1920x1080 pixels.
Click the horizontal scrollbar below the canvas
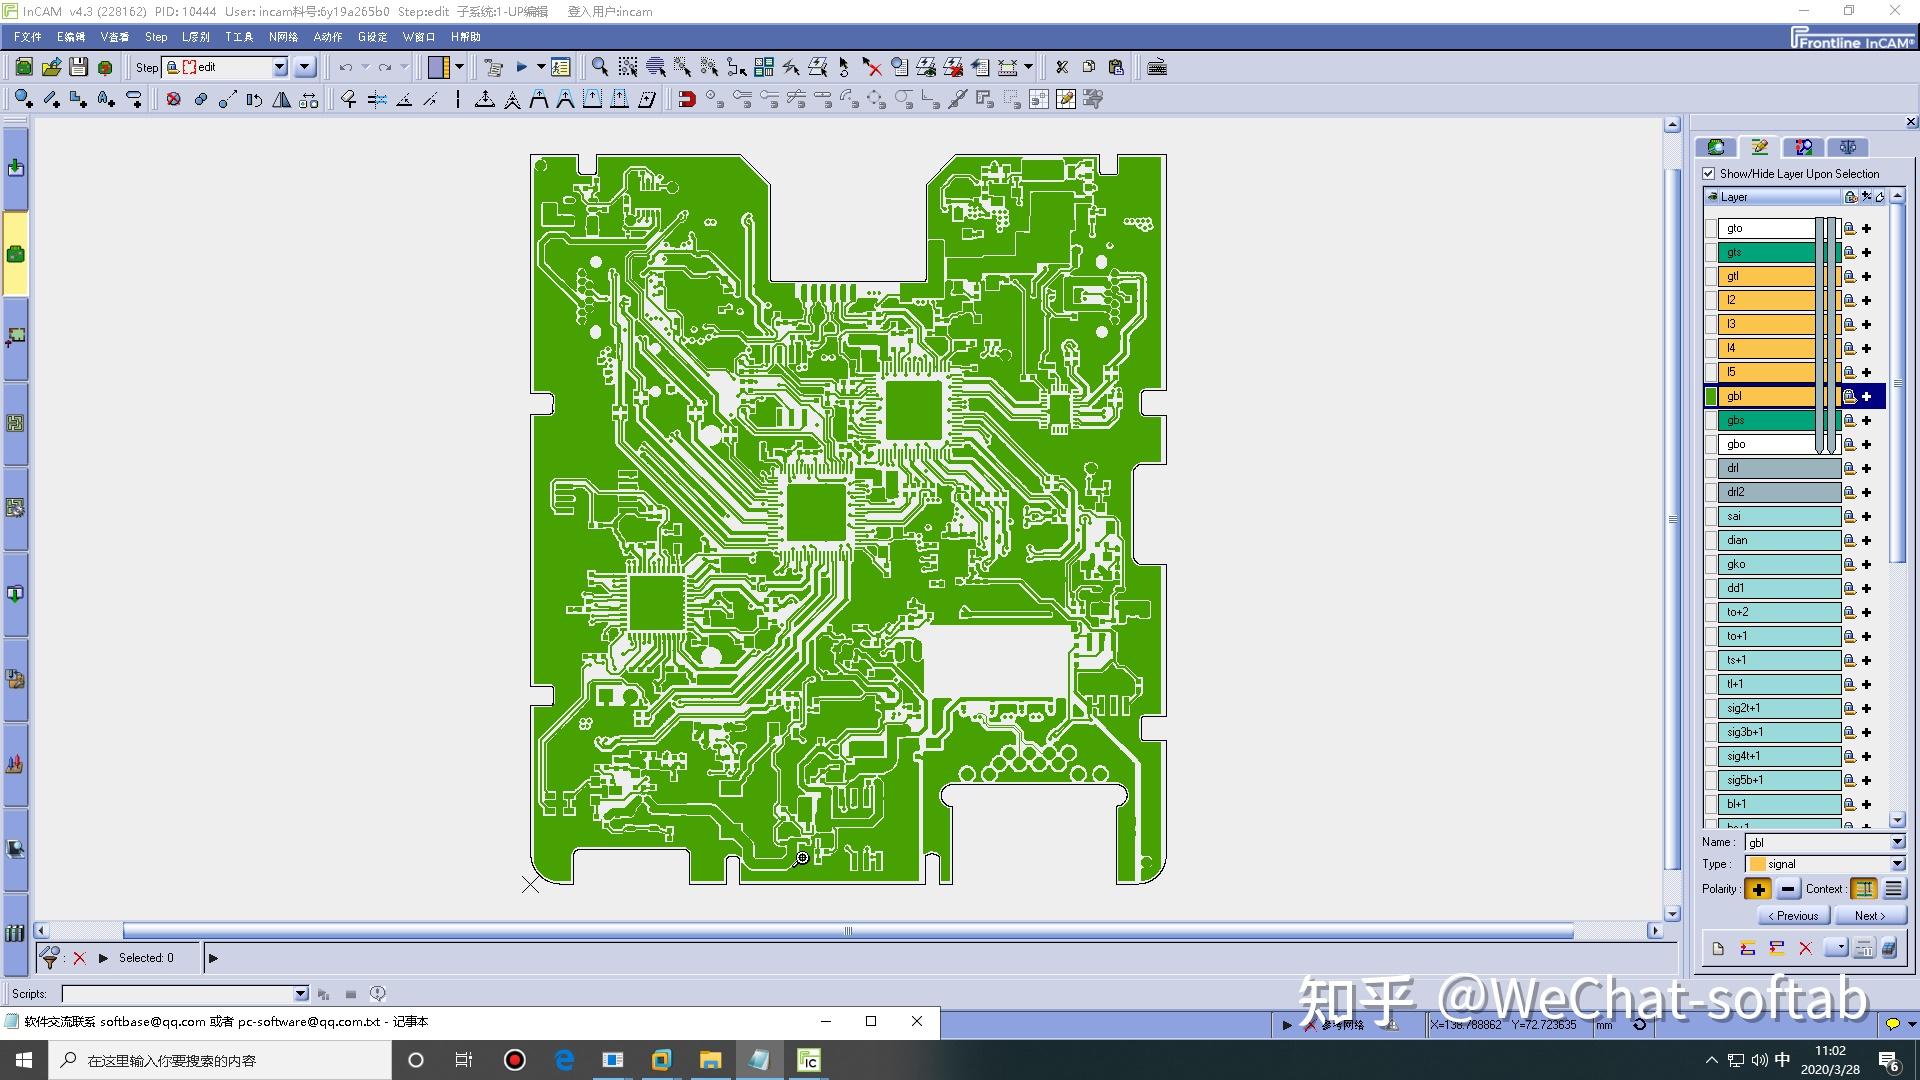(x=848, y=931)
